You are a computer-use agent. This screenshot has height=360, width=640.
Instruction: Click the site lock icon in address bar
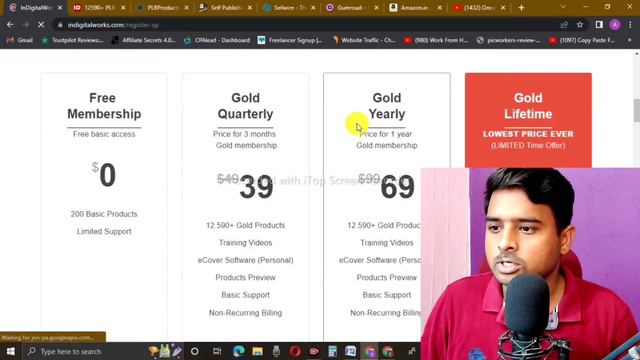pos(60,25)
